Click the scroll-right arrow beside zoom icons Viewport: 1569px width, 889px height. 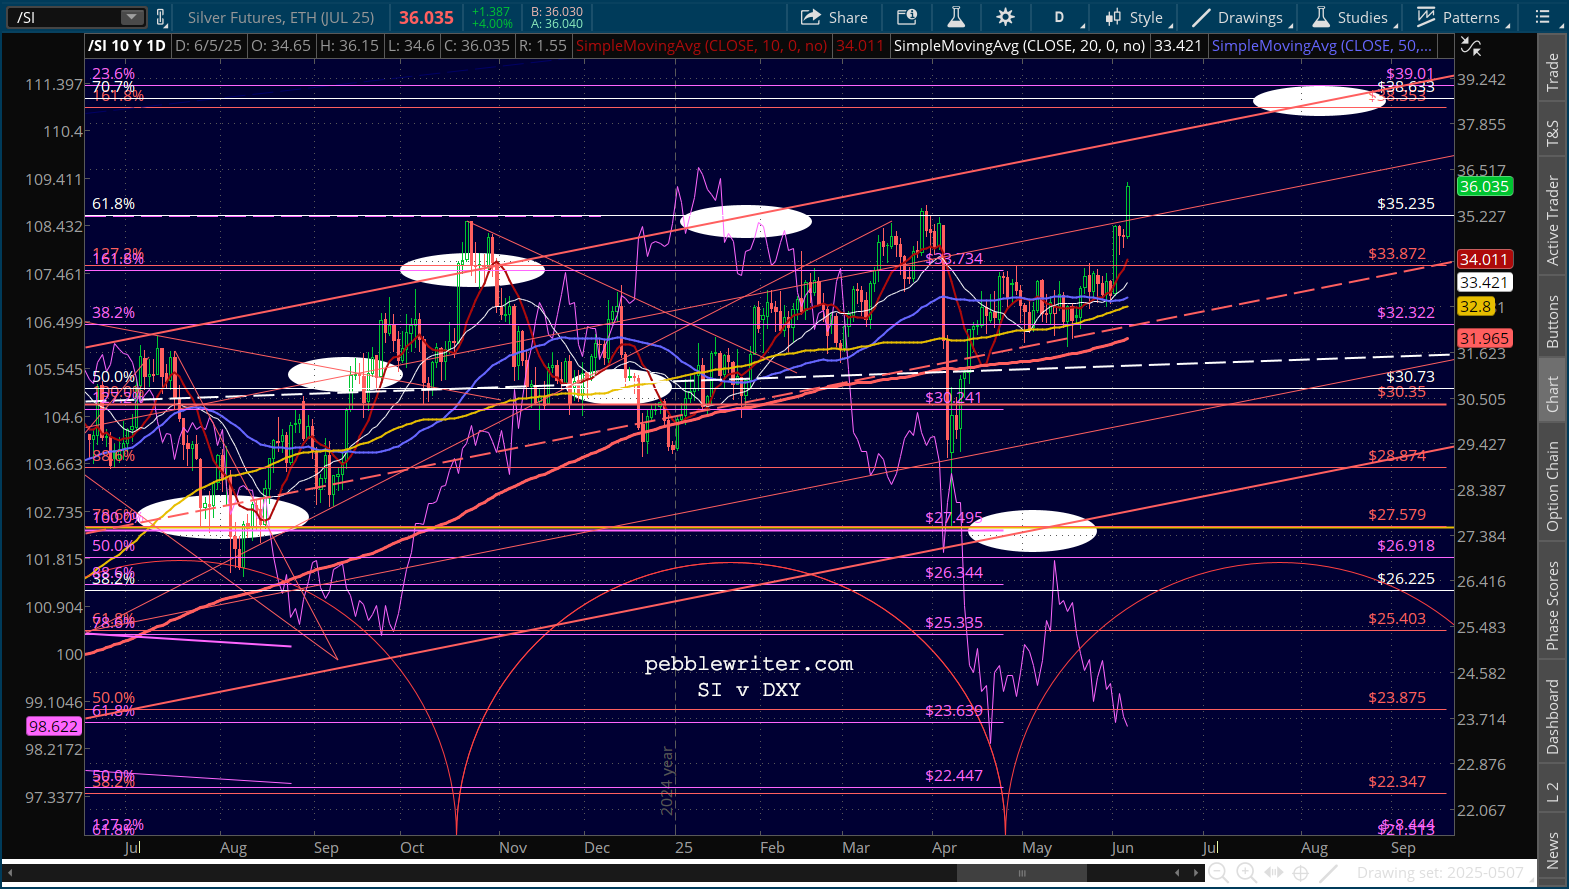click(1196, 873)
